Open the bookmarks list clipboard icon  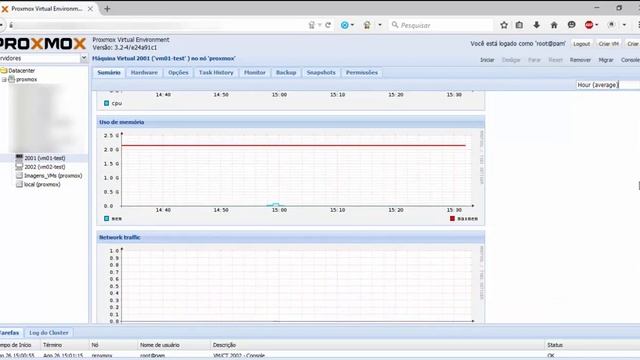(519, 25)
